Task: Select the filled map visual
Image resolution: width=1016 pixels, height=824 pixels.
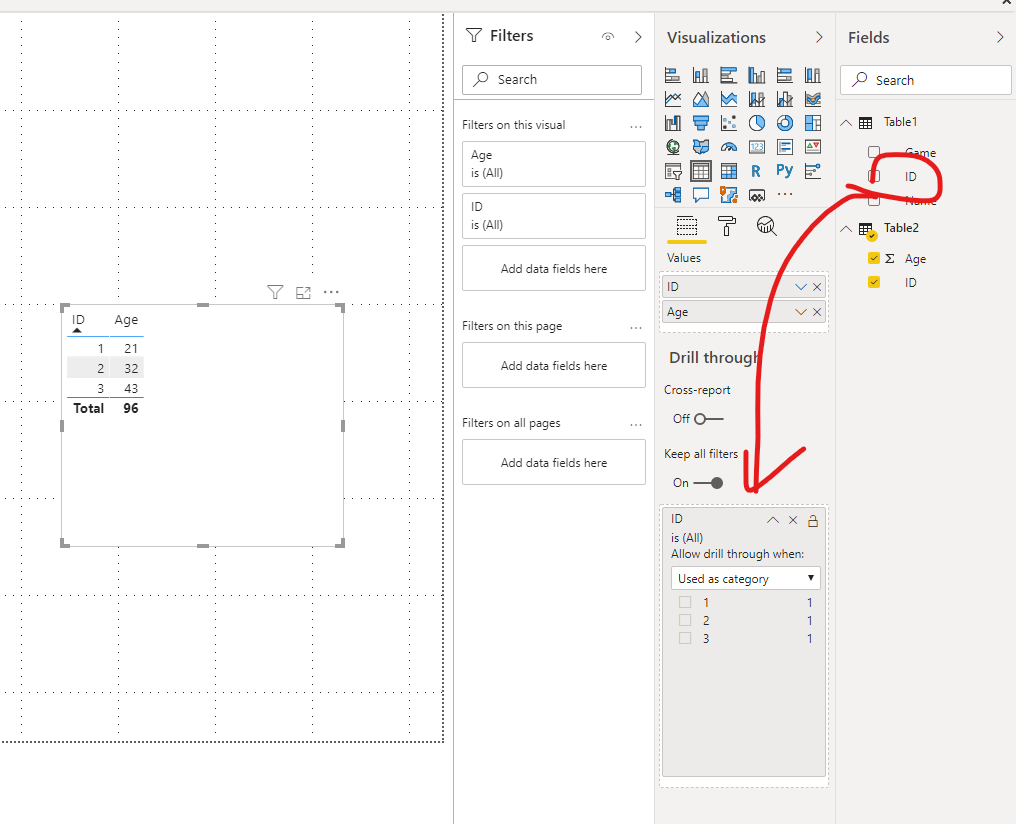Action: [x=700, y=147]
